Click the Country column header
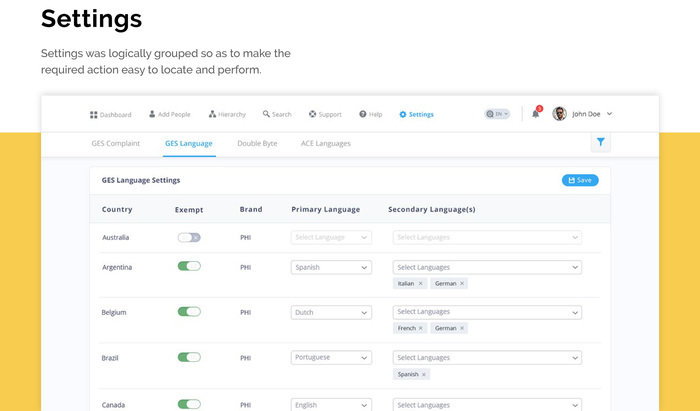The width and height of the screenshot is (700, 411). [117, 209]
